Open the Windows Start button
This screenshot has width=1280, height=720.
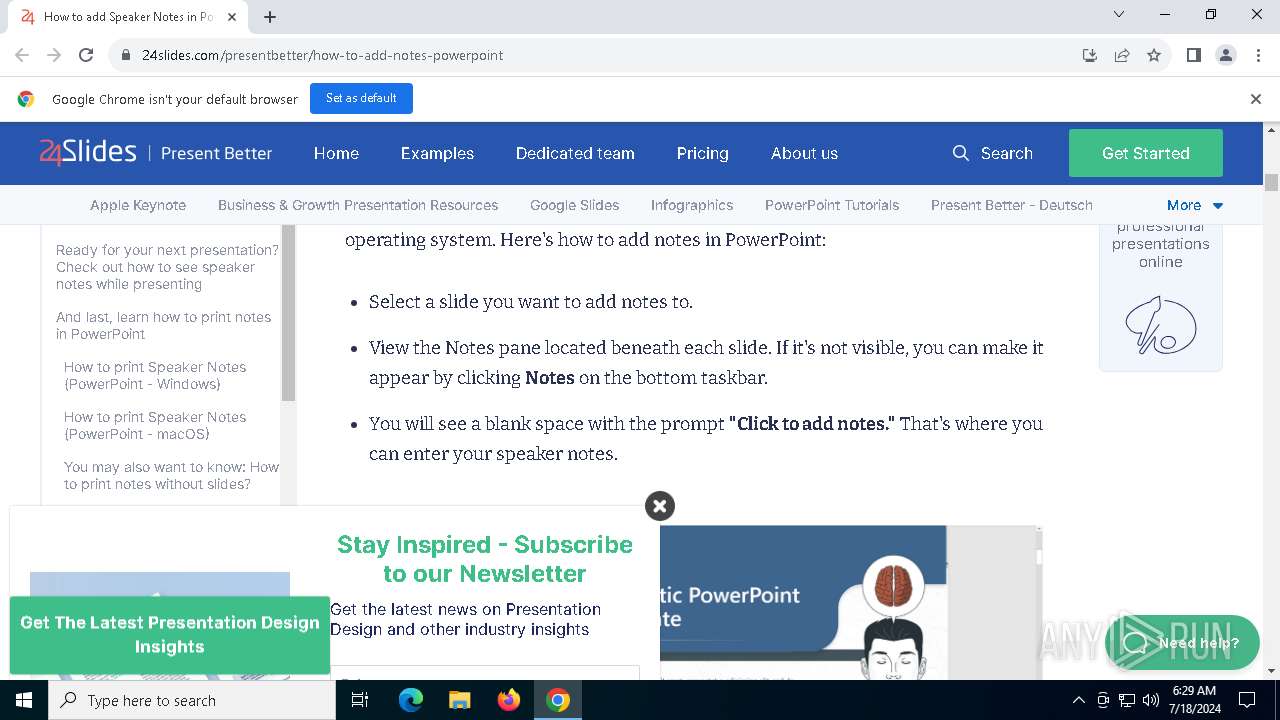coord(24,700)
